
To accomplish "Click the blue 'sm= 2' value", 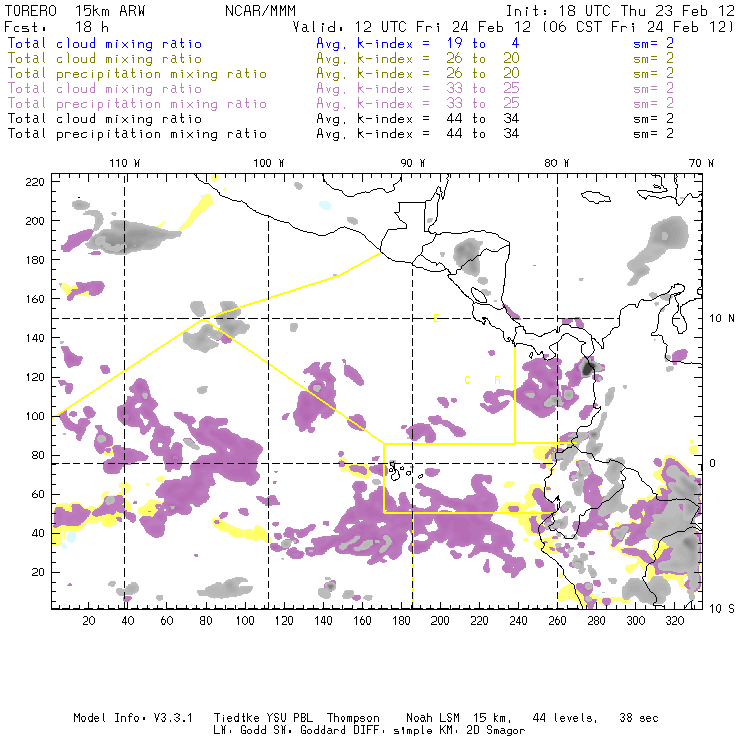I will click(653, 44).
